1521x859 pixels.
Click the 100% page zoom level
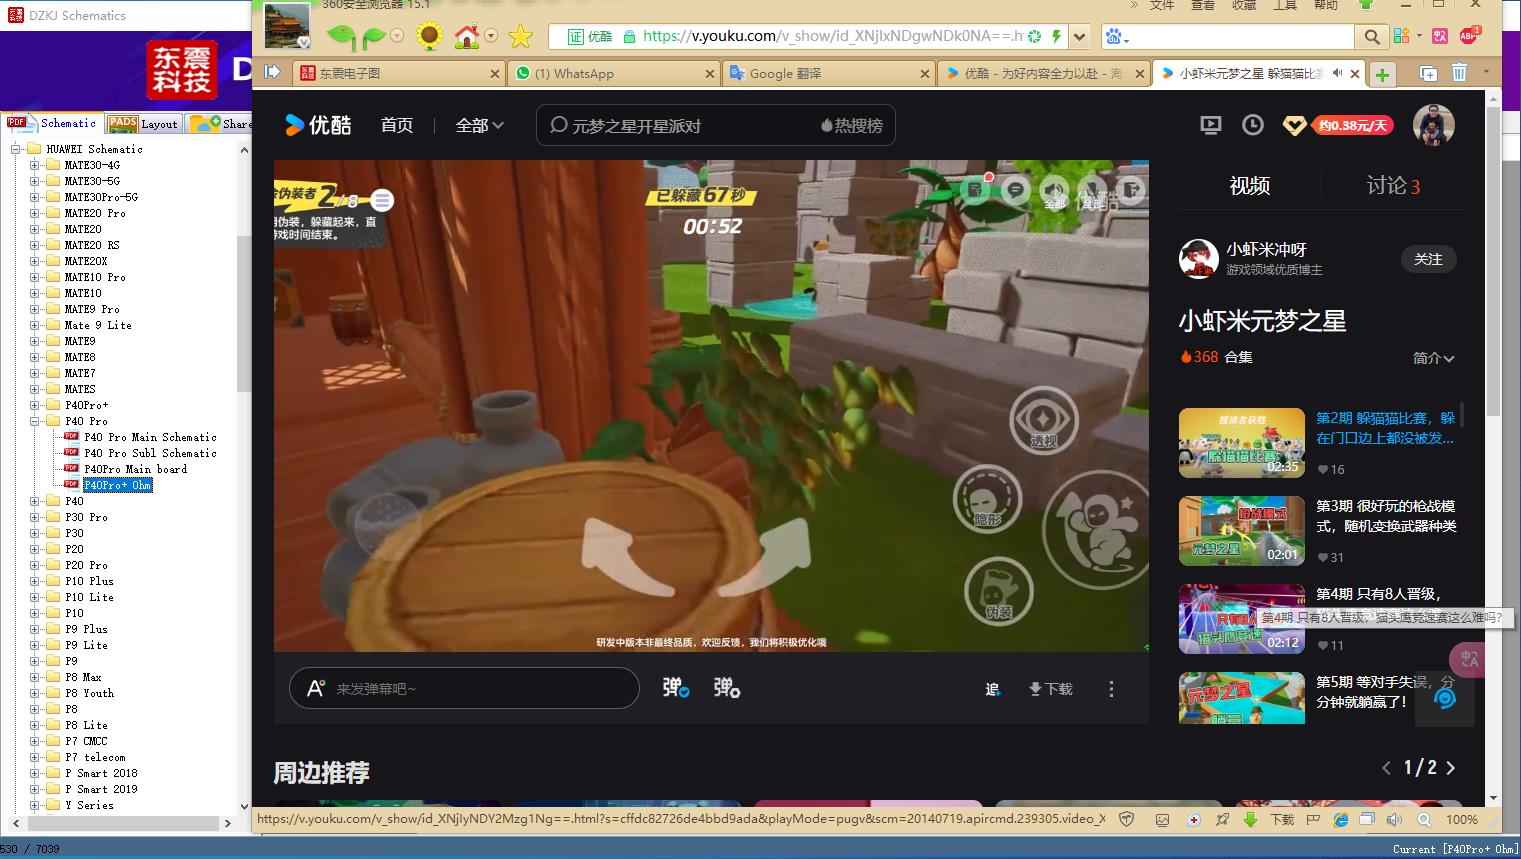click(1461, 819)
